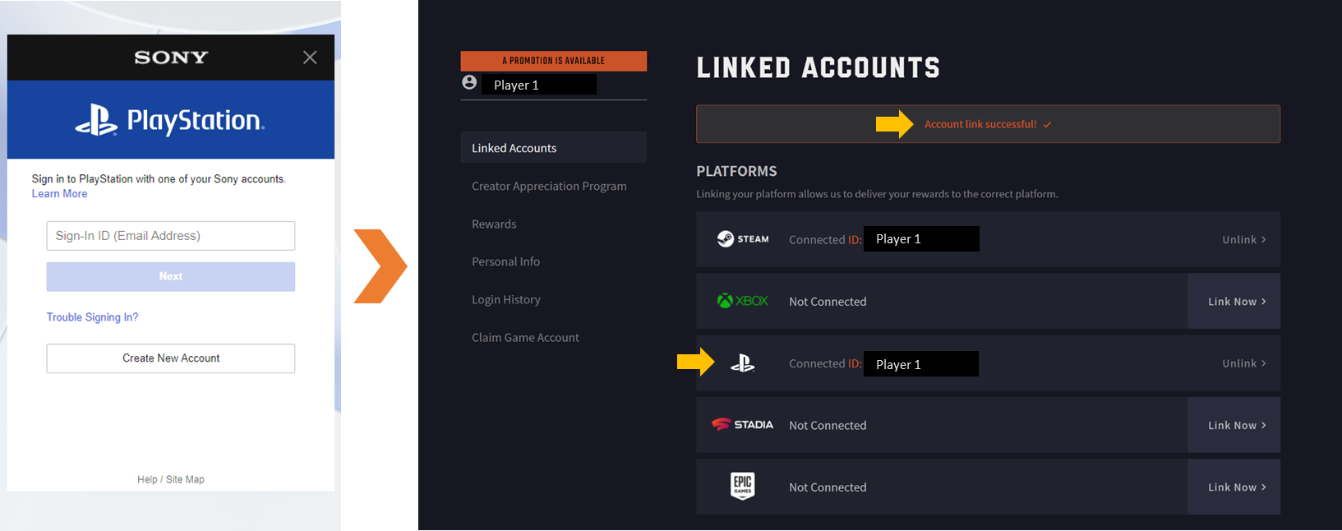Image resolution: width=1342 pixels, height=531 pixels.
Task: Click the Steam platform logo
Action: tap(742, 239)
